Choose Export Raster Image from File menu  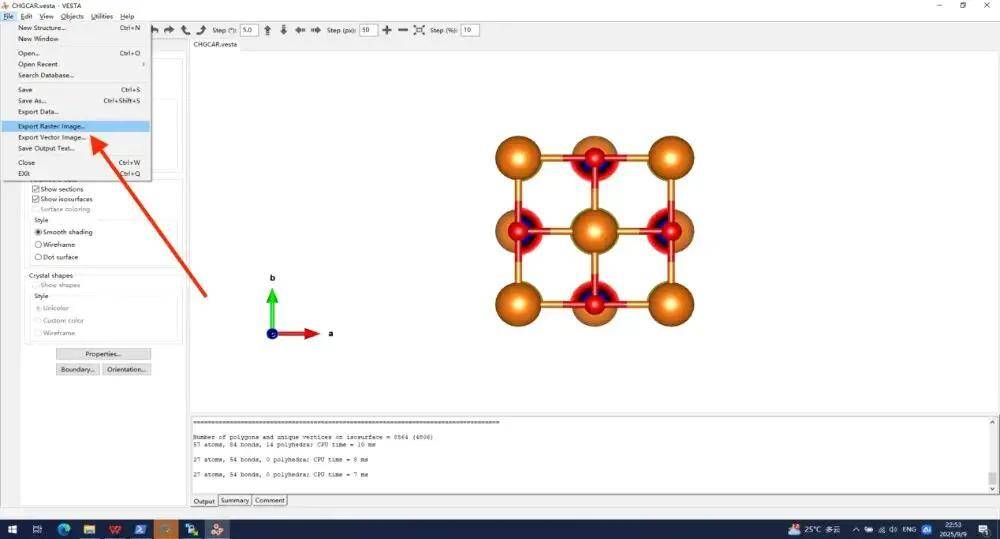(x=52, y=126)
